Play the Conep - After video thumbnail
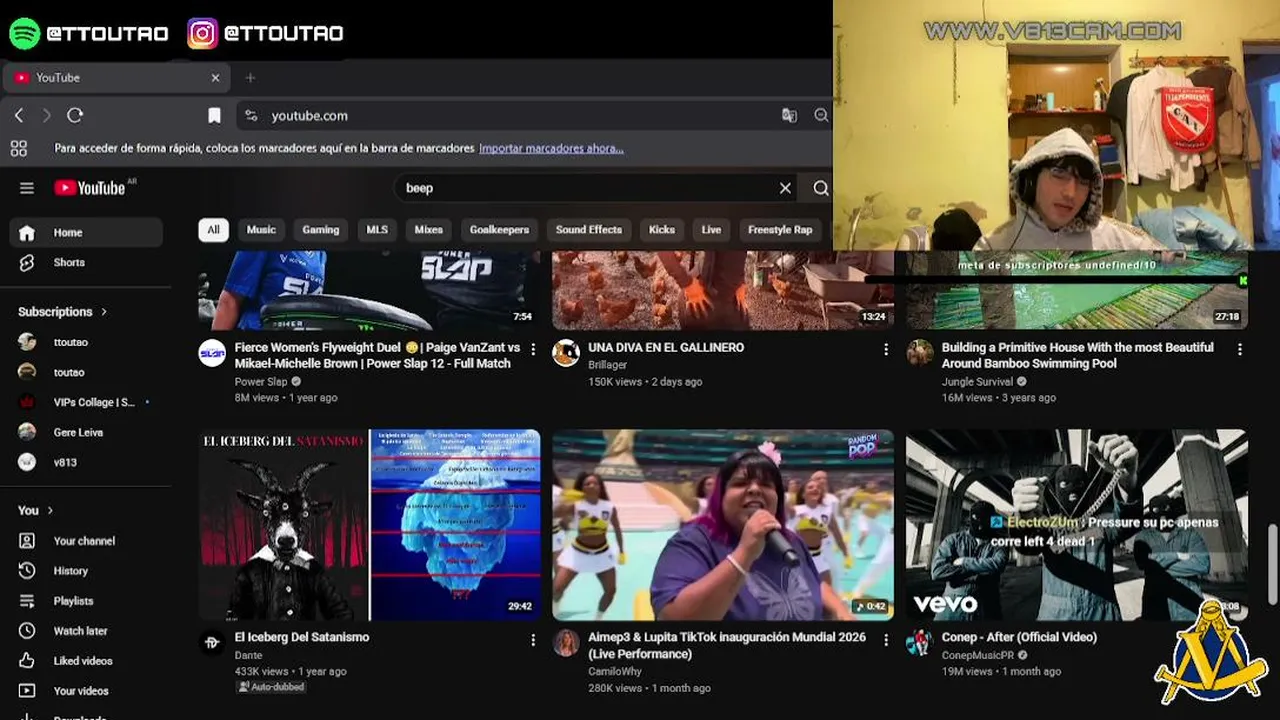This screenshot has height=720, width=1280. pyautogui.click(x=1077, y=525)
